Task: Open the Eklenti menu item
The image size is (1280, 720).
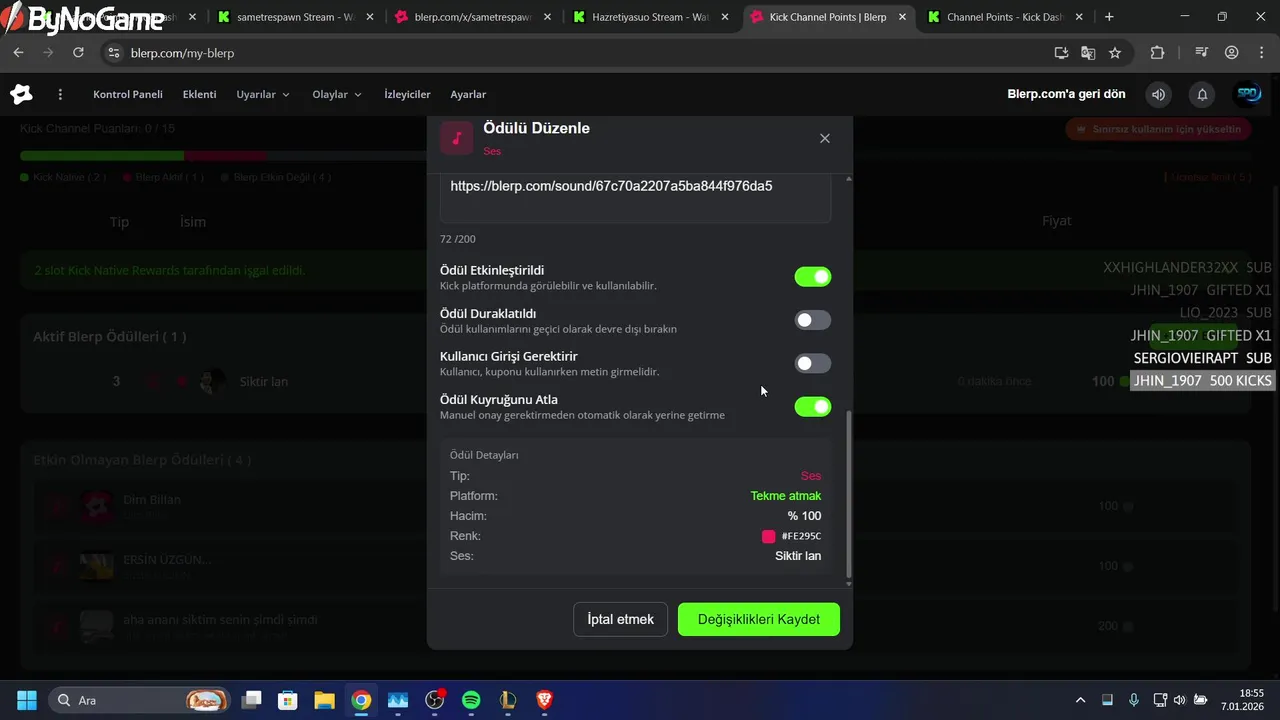Action: 199,94
